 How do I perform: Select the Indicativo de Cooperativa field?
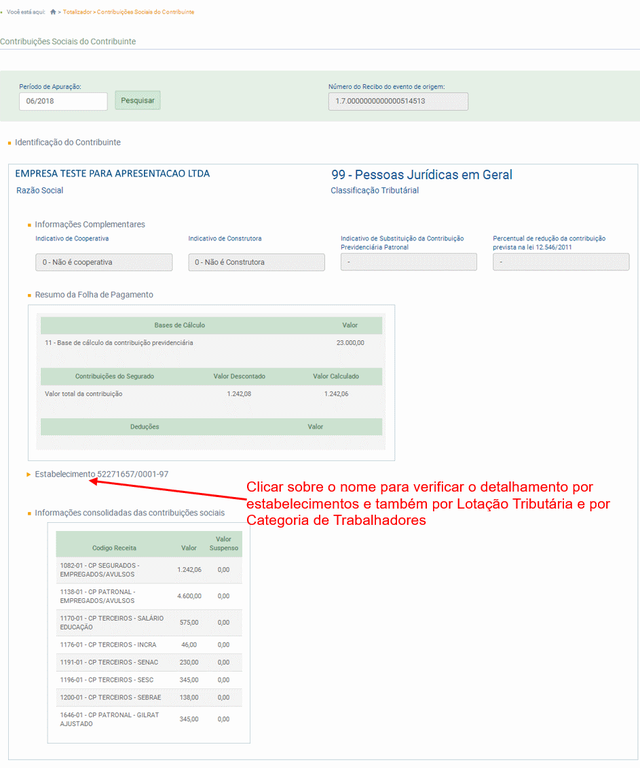[105, 262]
